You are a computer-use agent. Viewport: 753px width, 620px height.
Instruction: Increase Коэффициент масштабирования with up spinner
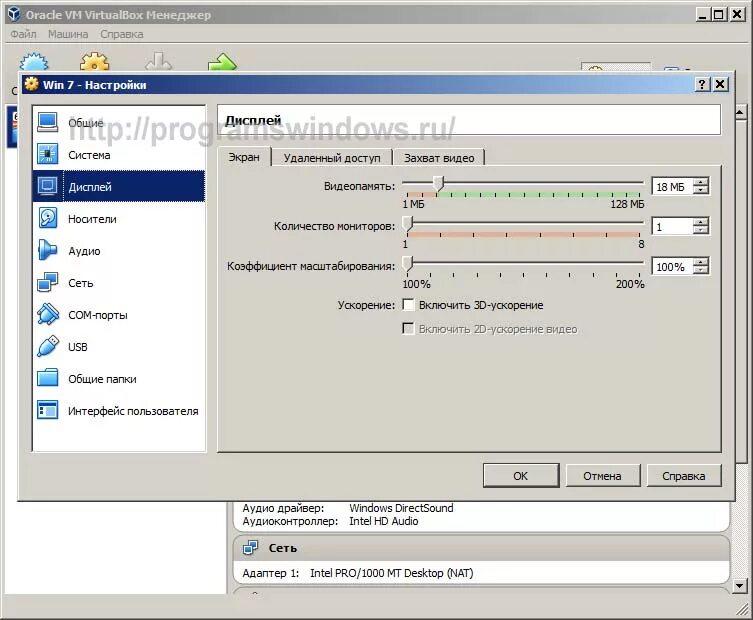(x=701, y=262)
